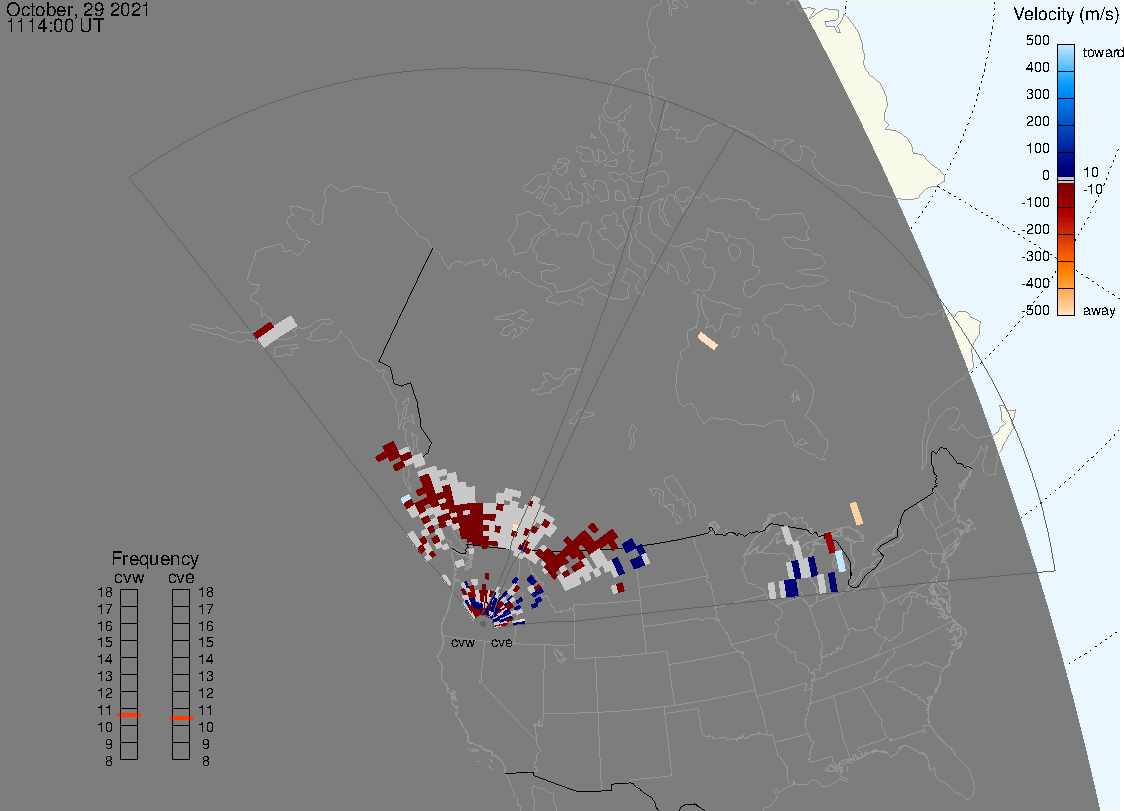
Task: Click the "October, 29 2021" date text
Action: pos(78,11)
